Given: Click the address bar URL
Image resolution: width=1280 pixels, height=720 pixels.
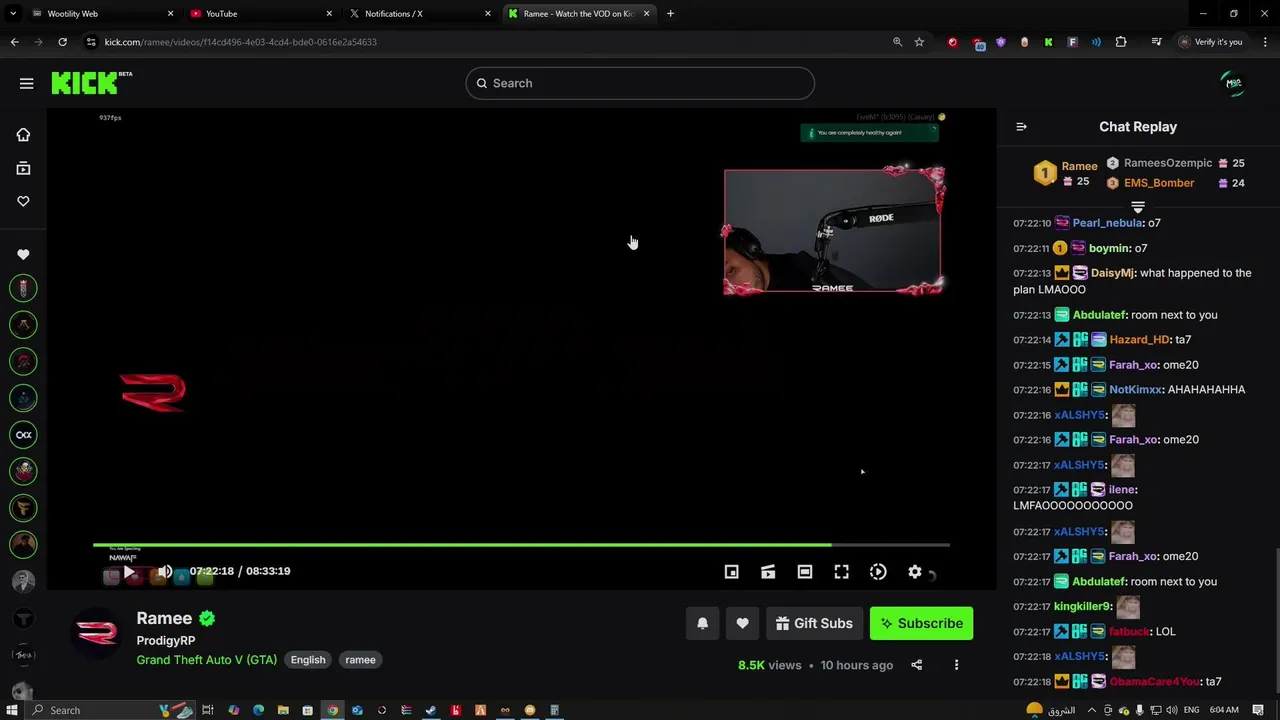Looking at the screenshot, I should (x=241, y=42).
